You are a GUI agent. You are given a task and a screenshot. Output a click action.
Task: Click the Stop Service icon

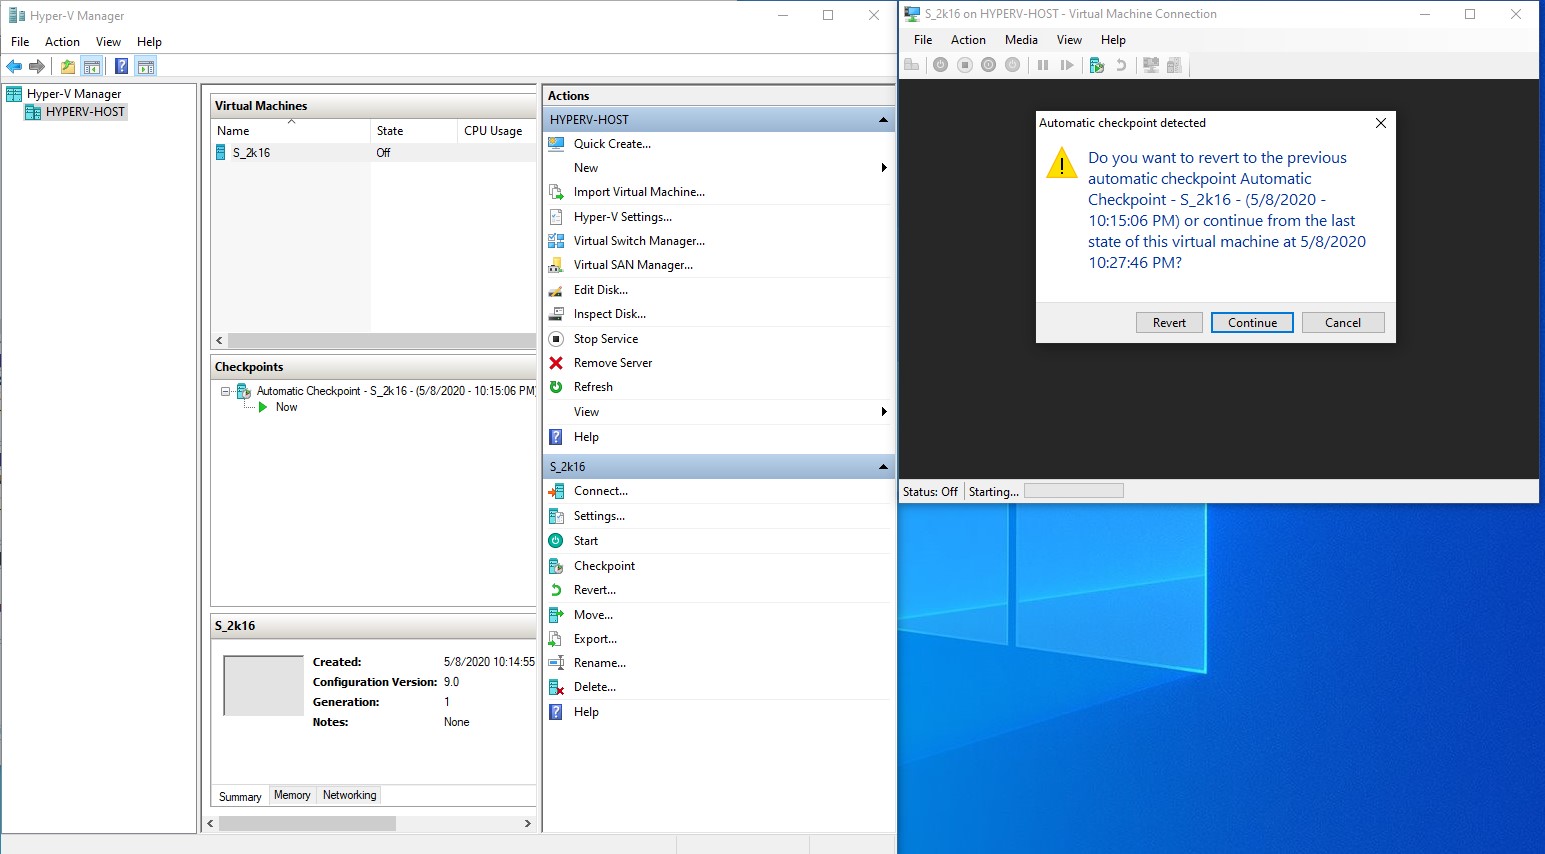(x=556, y=339)
